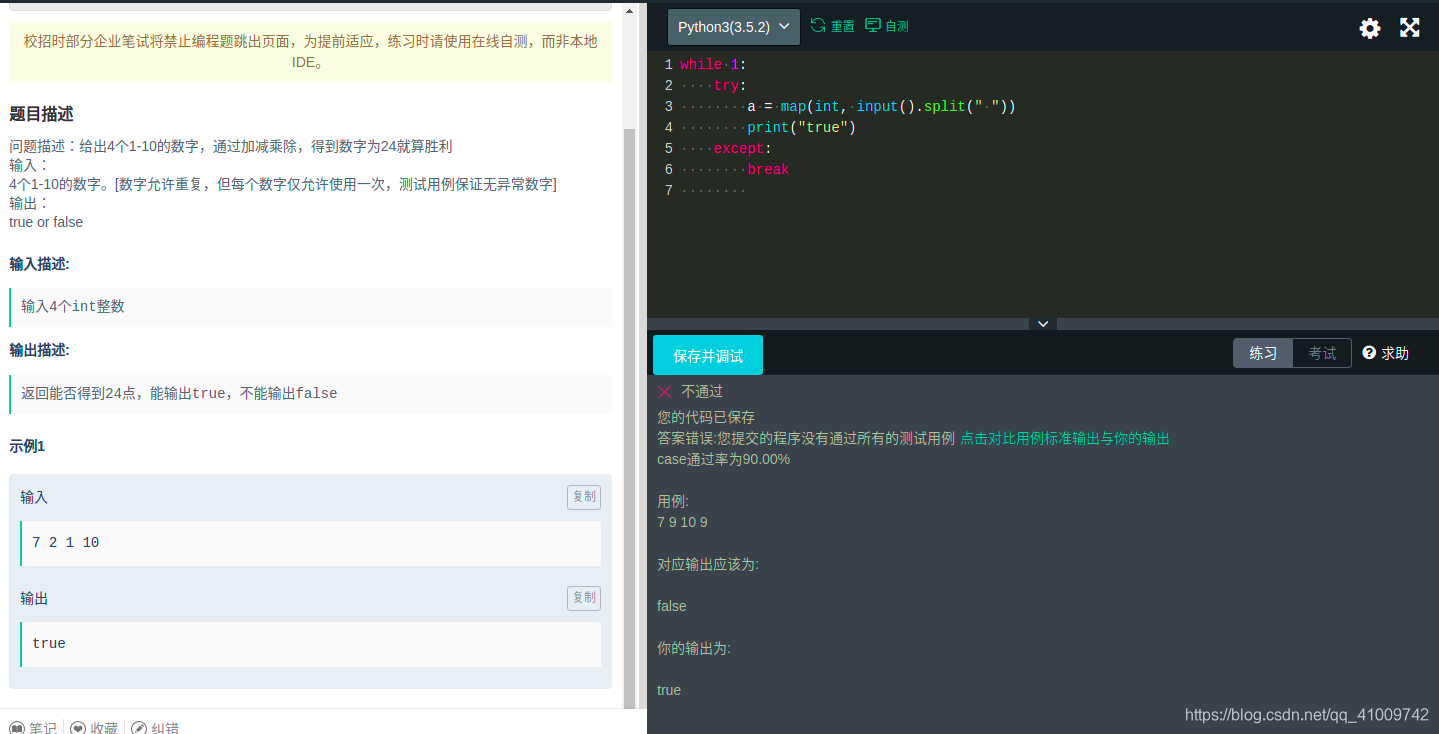This screenshot has width=1439, height=734.
Task: Click the '返回能否得到24点' output description
Action: tap(179, 394)
